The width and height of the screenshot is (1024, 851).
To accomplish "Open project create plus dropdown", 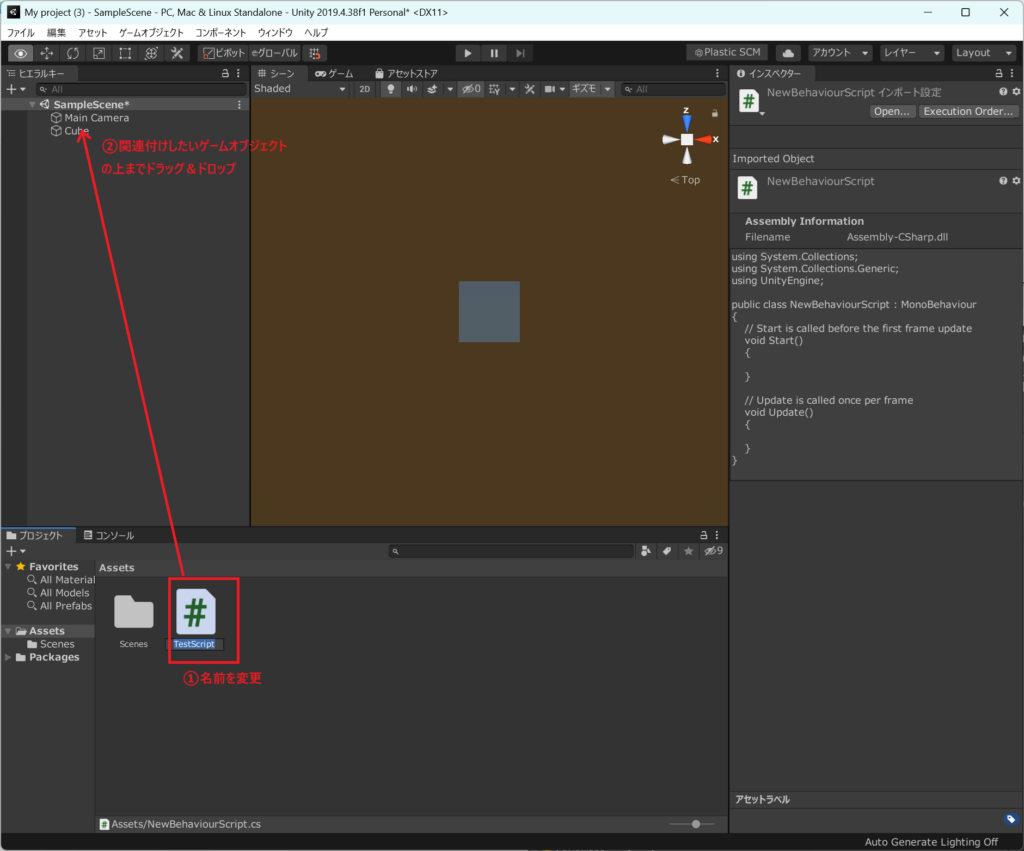I will pyautogui.click(x=16, y=551).
